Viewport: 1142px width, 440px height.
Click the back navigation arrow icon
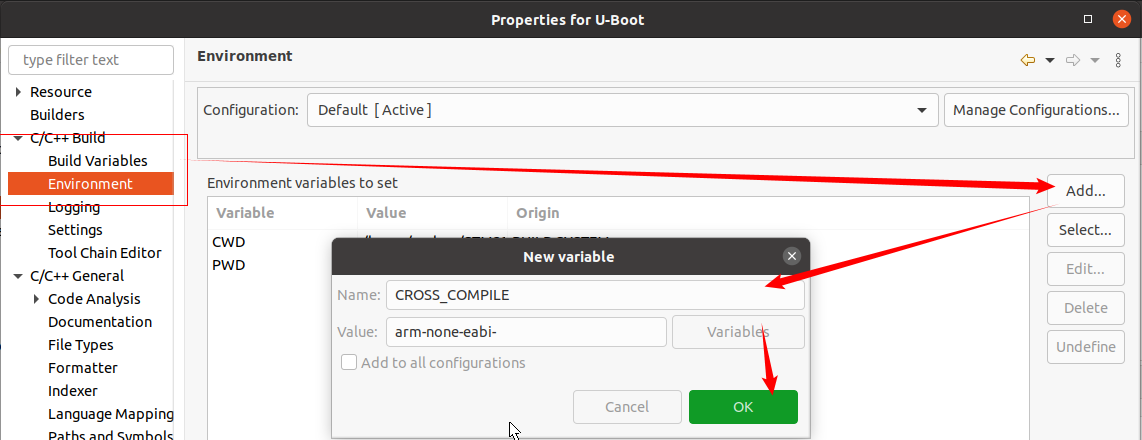[x=1028, y=60]
